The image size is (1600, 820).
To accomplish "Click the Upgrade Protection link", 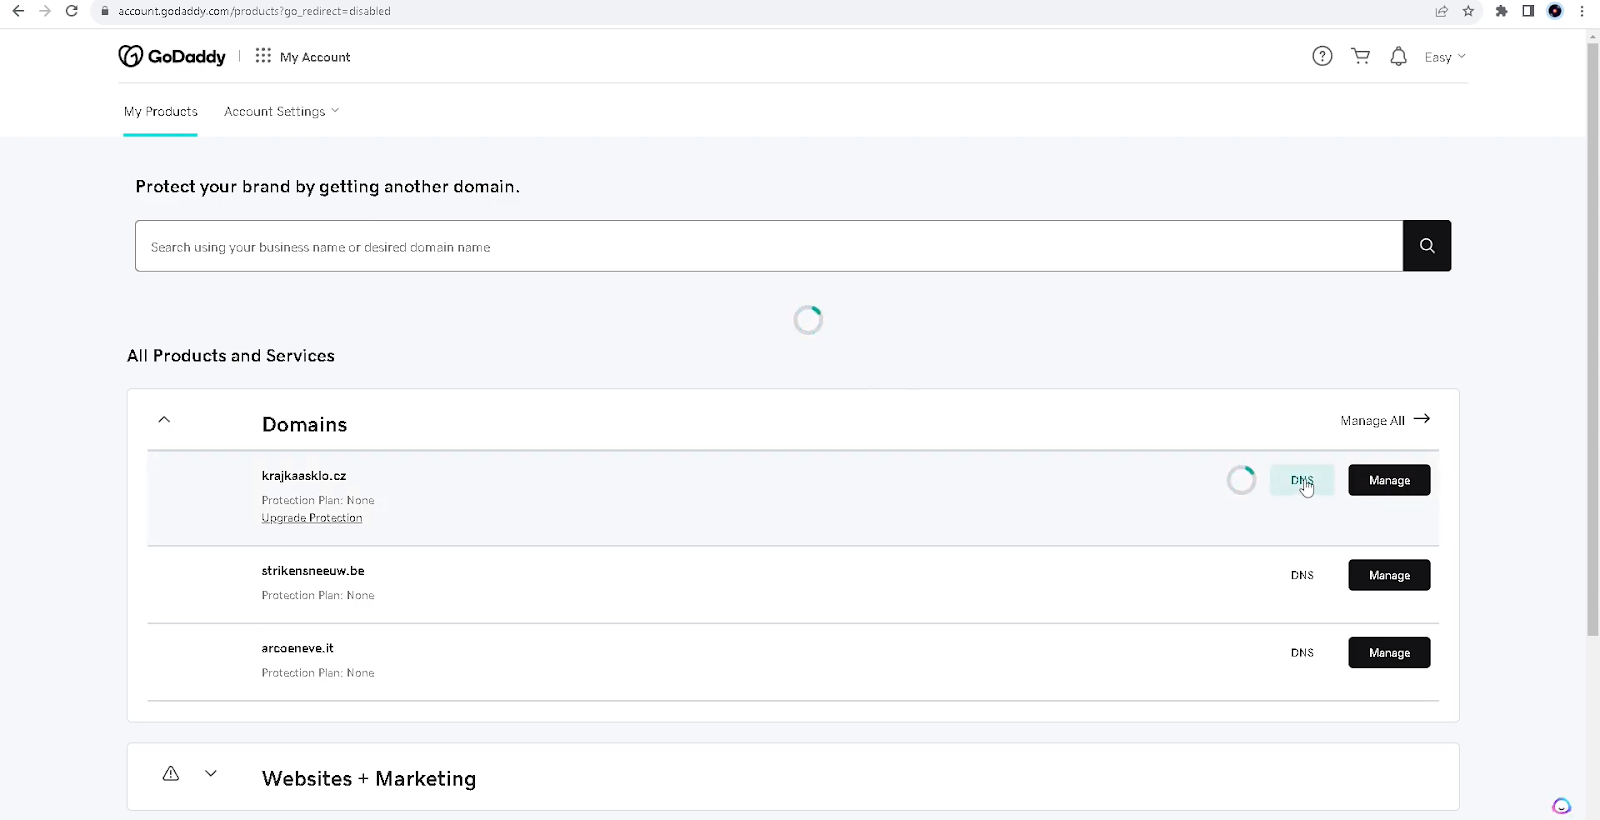I will [x=312, y=518].
